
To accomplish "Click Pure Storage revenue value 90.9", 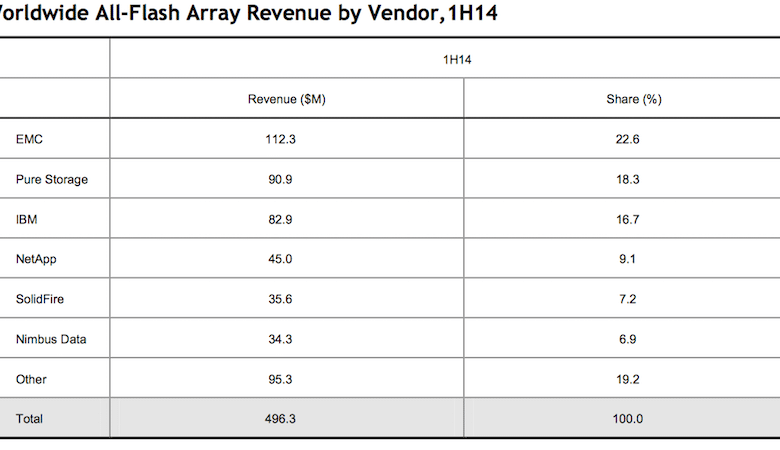I will [280, 180].
